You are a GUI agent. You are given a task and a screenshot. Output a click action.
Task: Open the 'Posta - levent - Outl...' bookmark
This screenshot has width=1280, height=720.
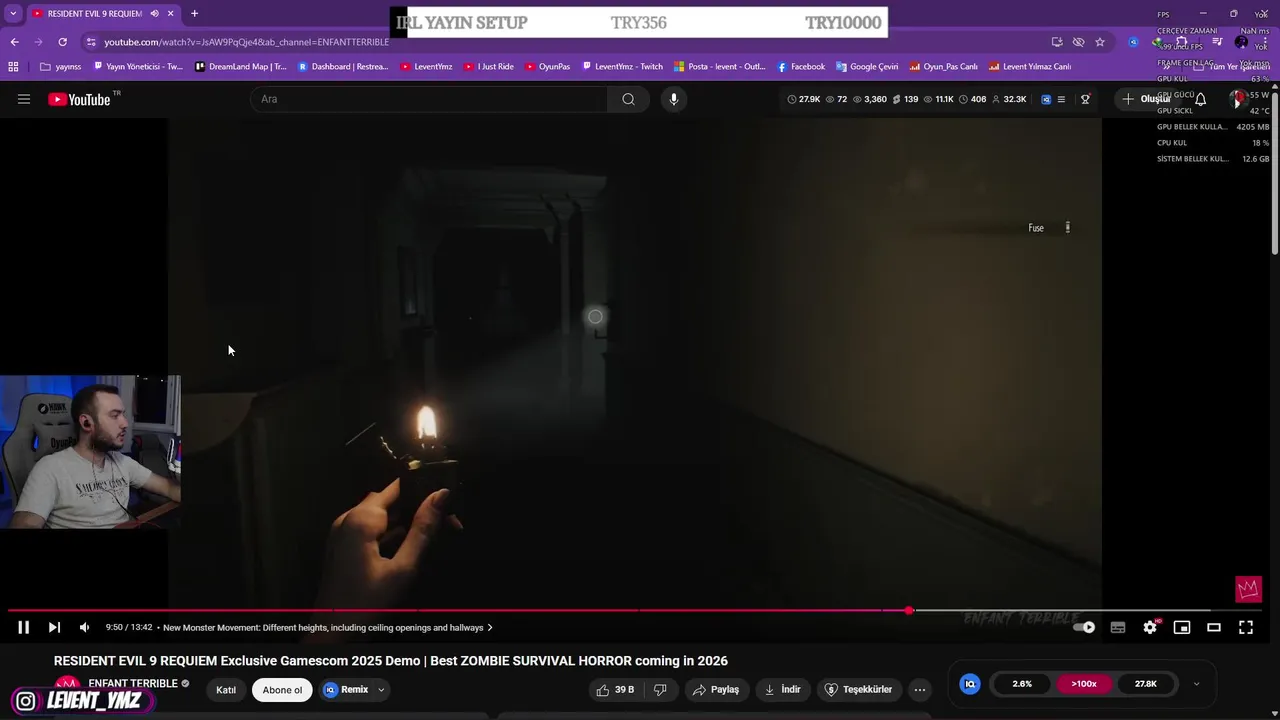tap(720, 67)
